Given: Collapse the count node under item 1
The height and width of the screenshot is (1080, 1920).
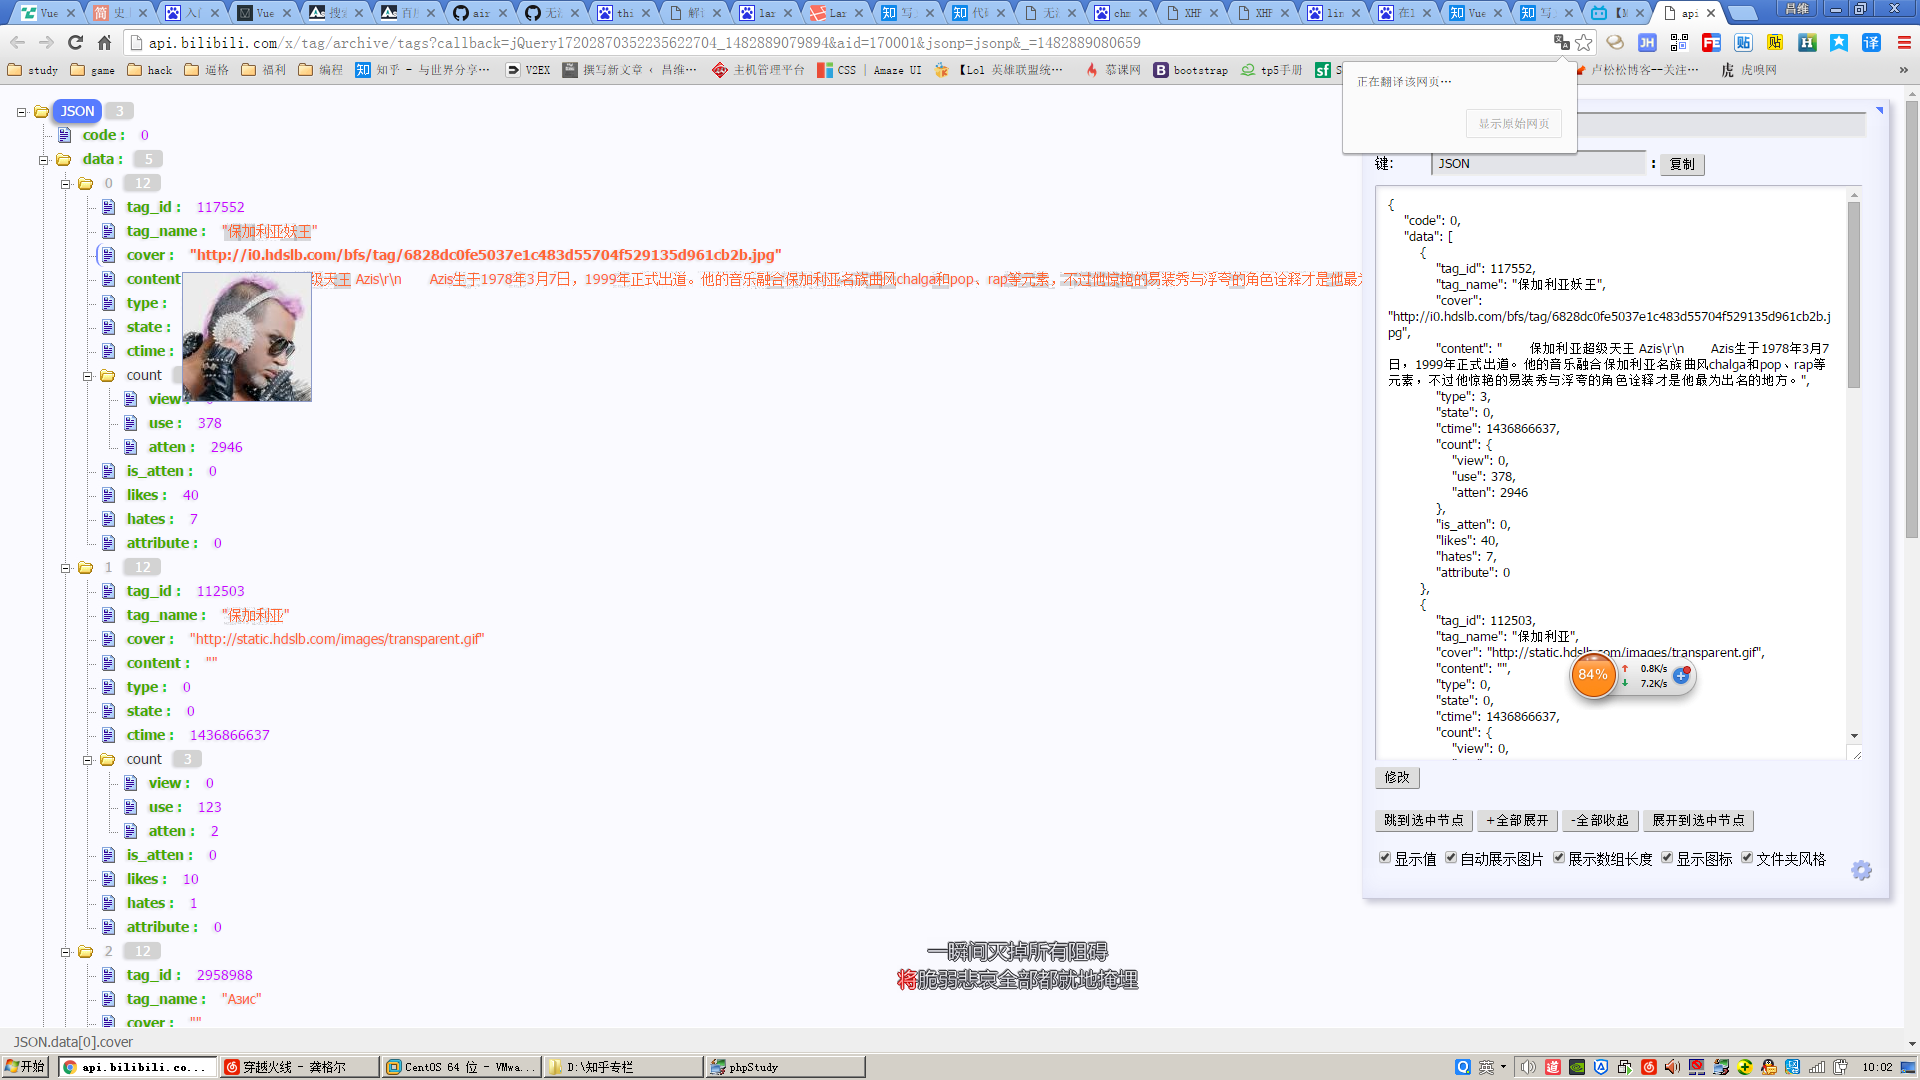Looking at the screenshot, I should tap(87, 760).
